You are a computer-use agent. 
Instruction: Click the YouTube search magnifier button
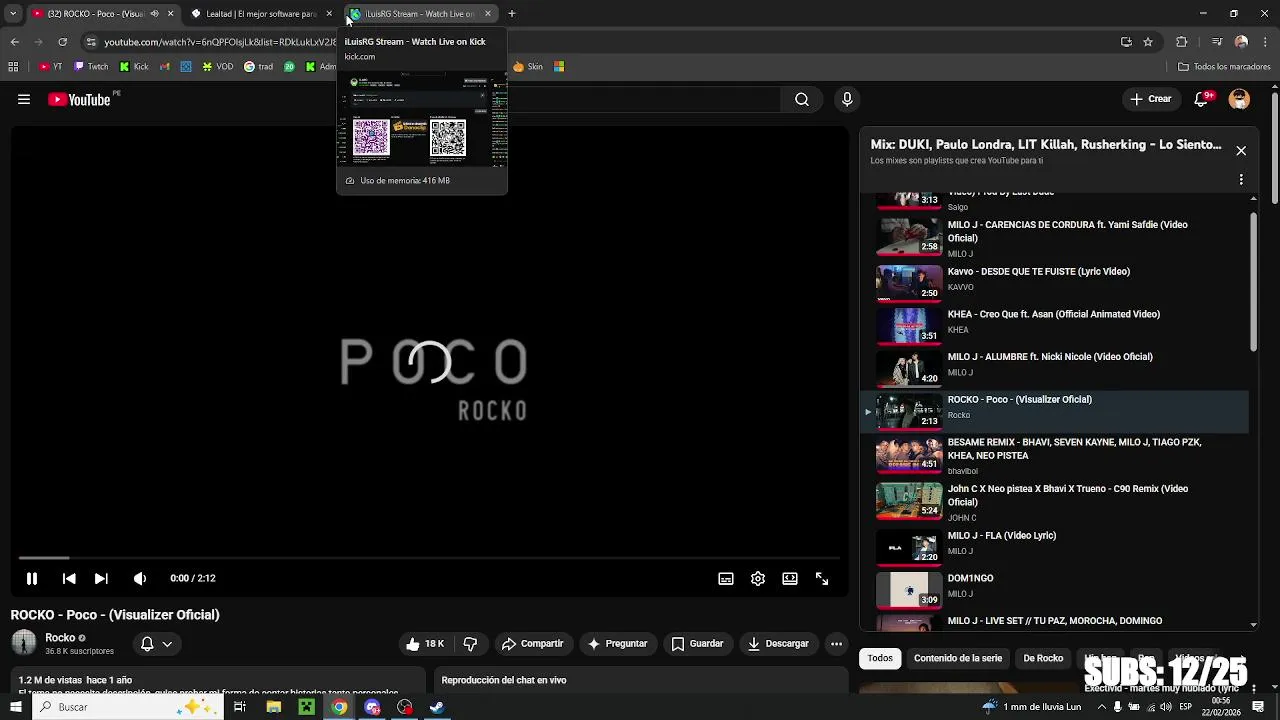point(802,99)
